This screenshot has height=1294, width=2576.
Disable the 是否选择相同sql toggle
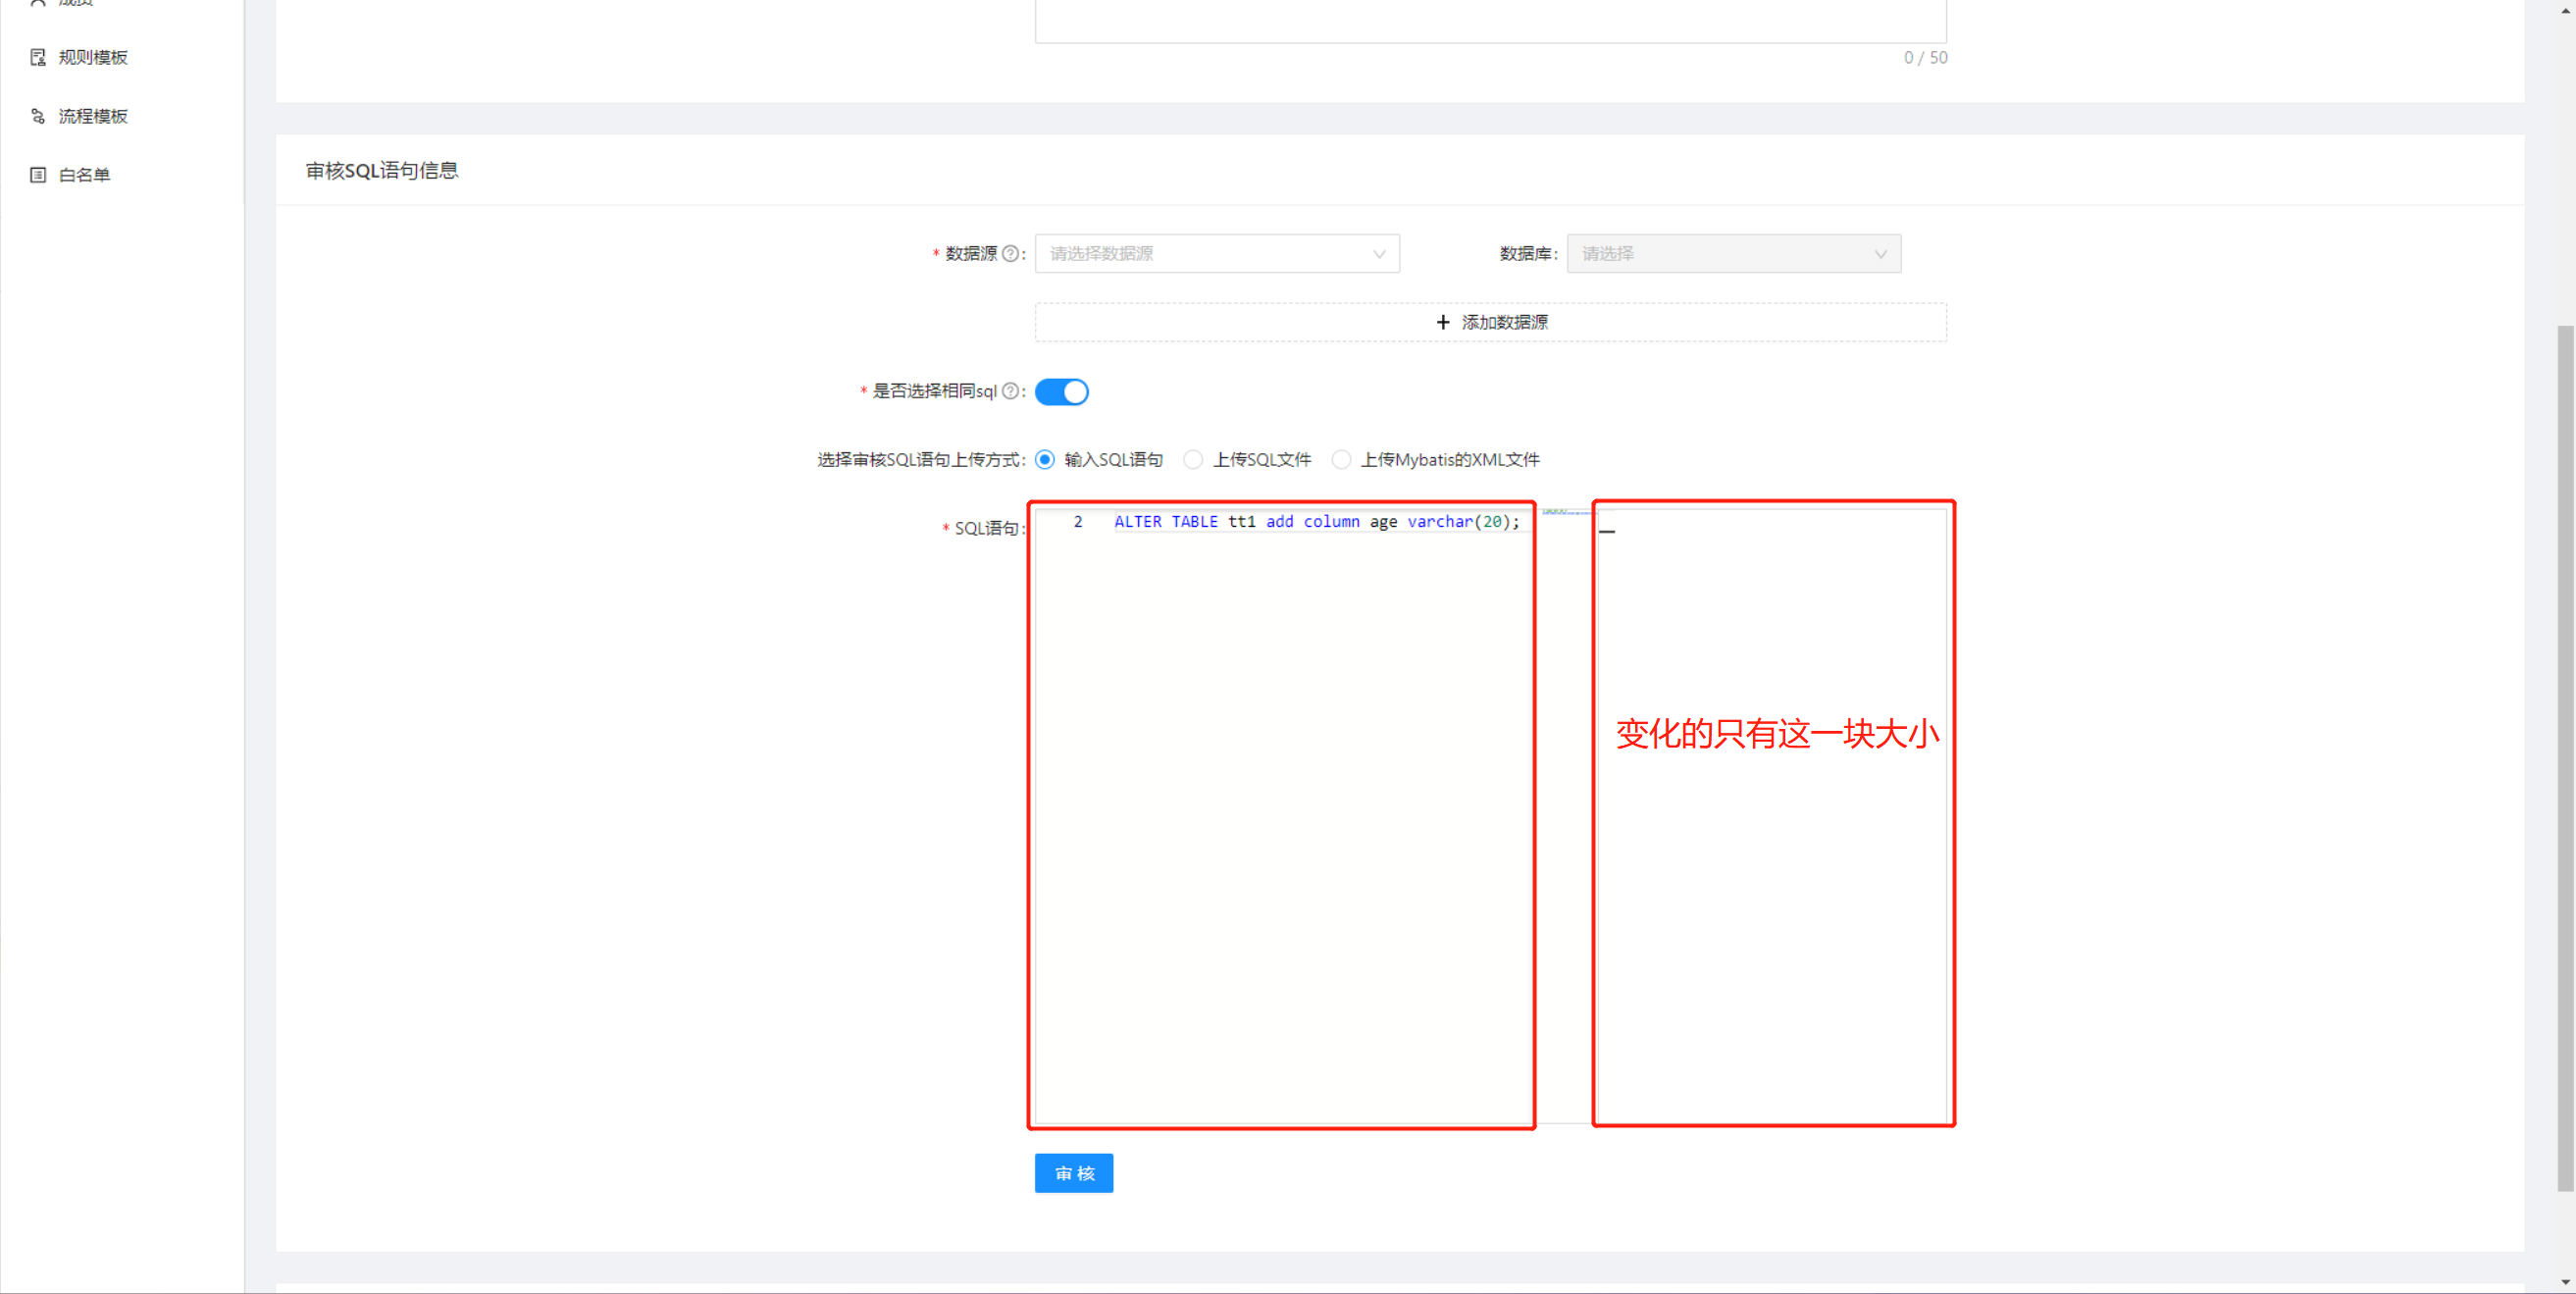(1062, 391)
